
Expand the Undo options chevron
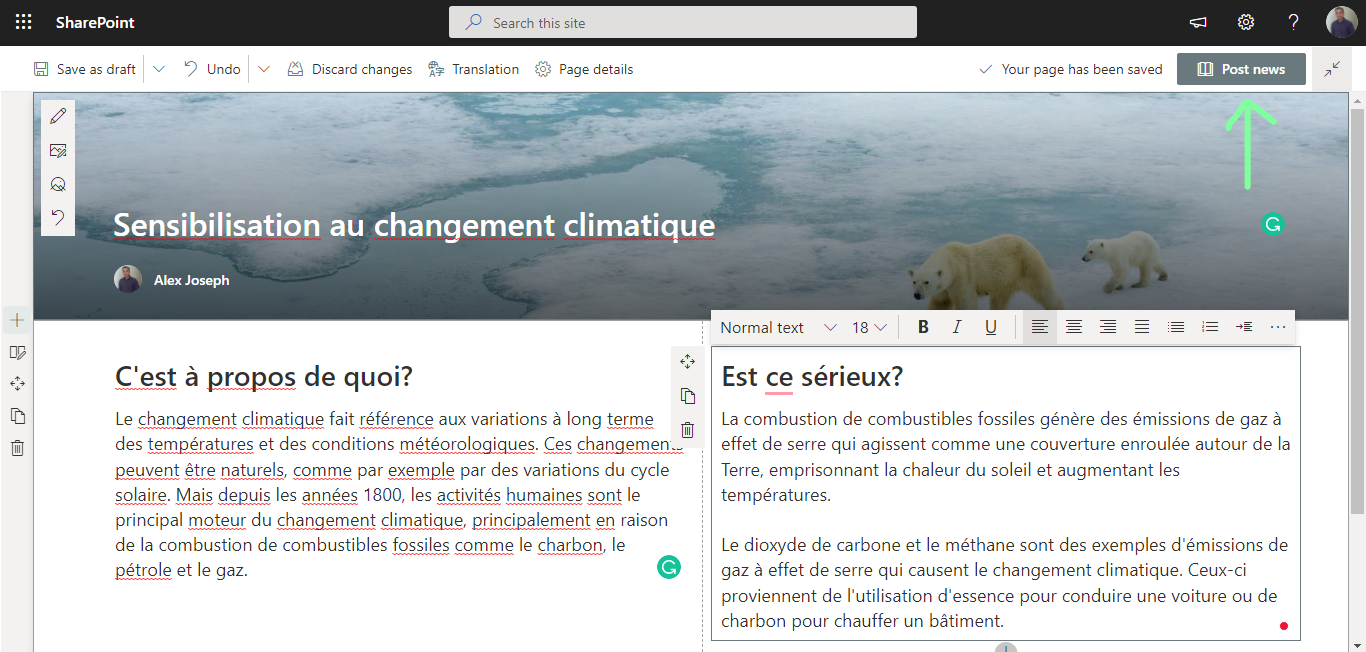click(263, 69)
